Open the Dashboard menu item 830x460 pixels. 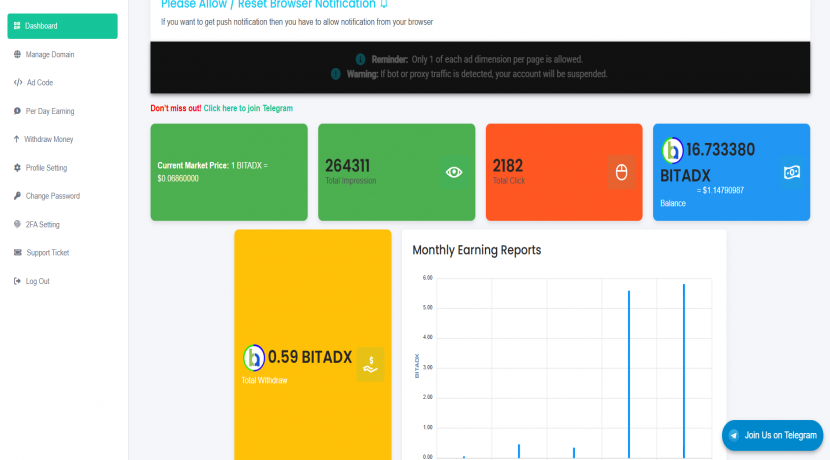click(x=62, y=26)
